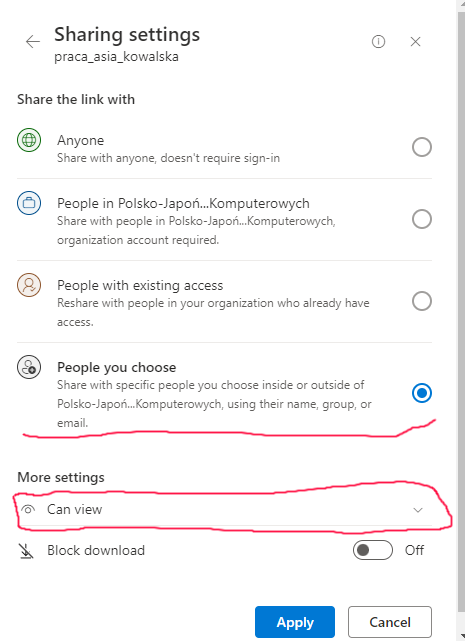Click the Block download icon
Viewport: 465px width, 641px height.
coord(26,551)
